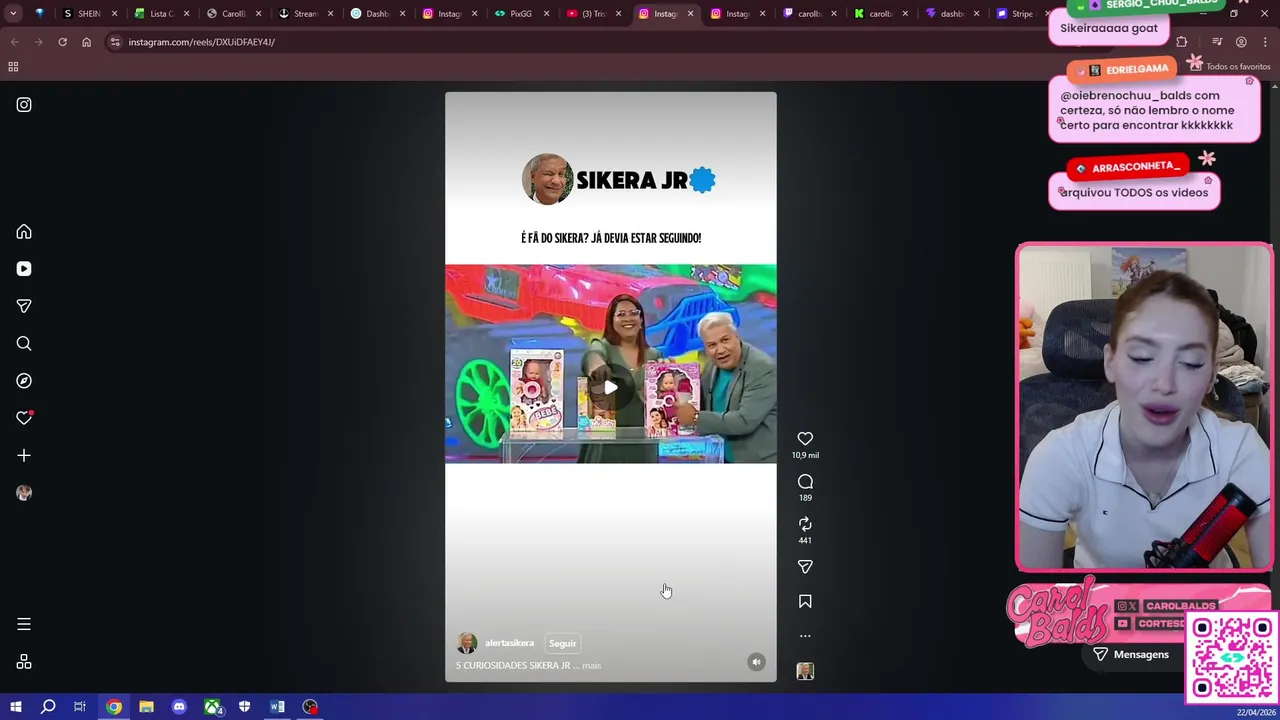Open Explore compass in the sidebar

point(24,381)
